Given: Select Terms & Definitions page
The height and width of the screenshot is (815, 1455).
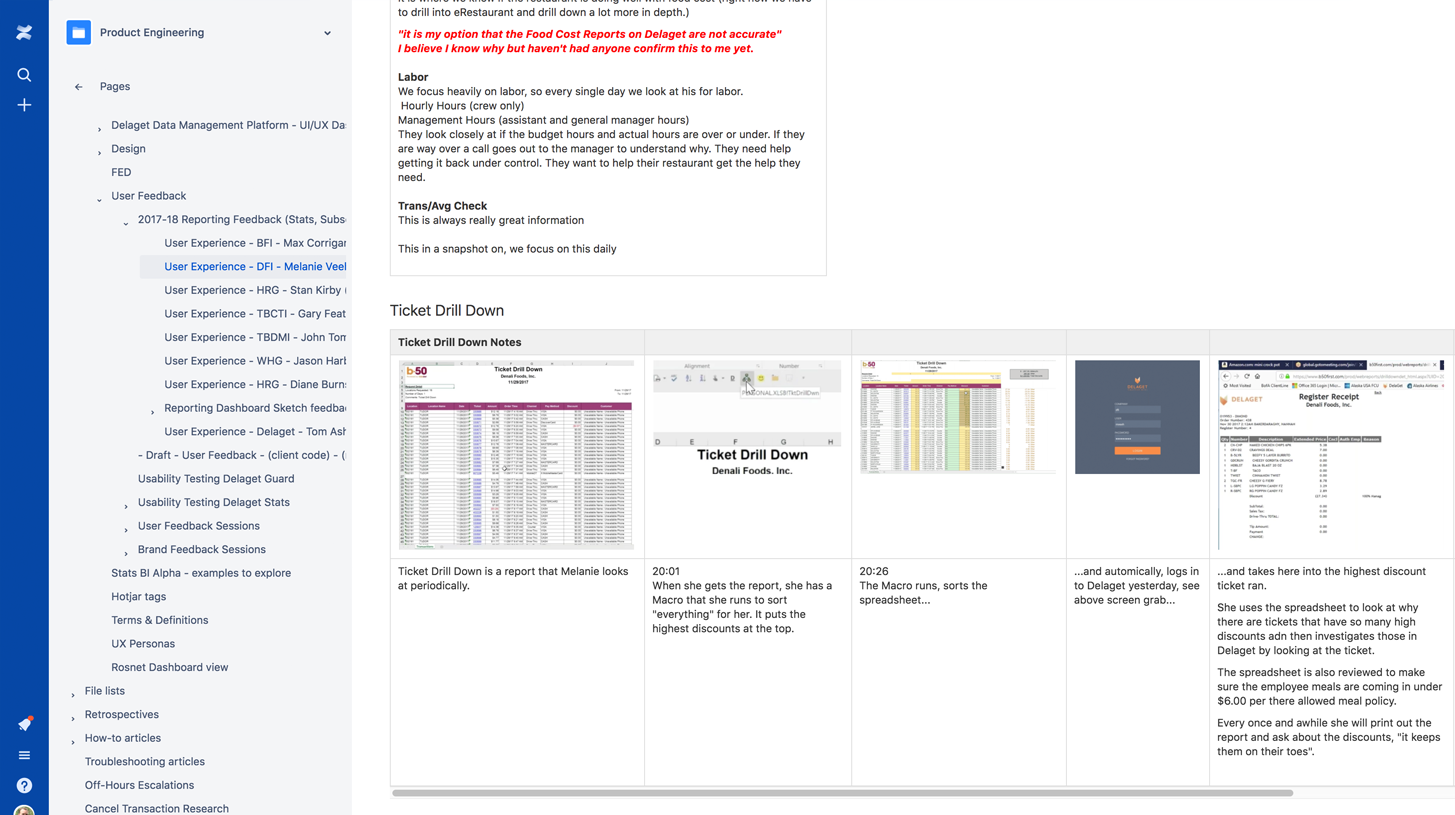Looking at the screenshot, I should pyautogui.click(x=159, y=620).
